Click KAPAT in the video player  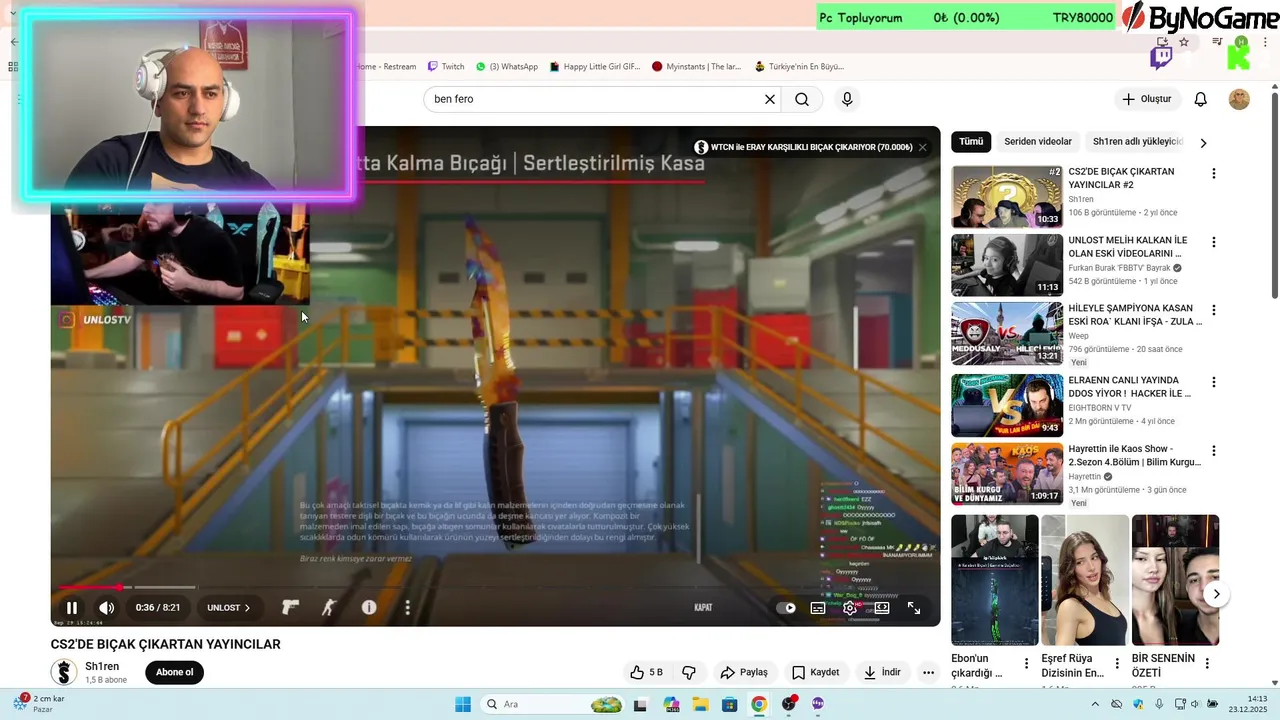[703, 607]
